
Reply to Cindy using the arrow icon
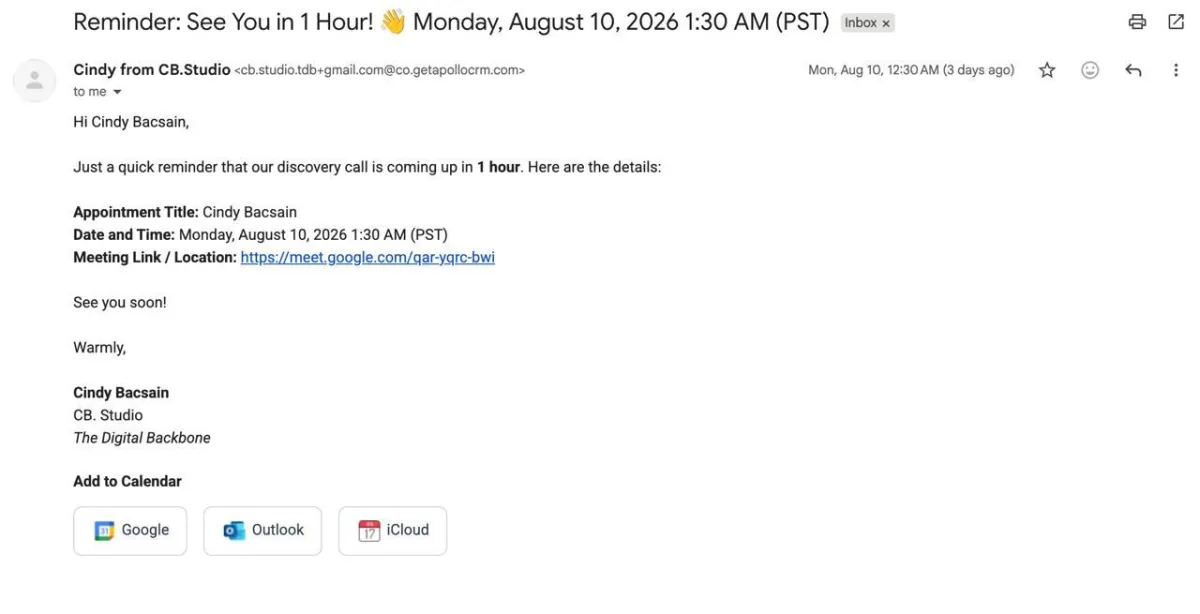1133,70
